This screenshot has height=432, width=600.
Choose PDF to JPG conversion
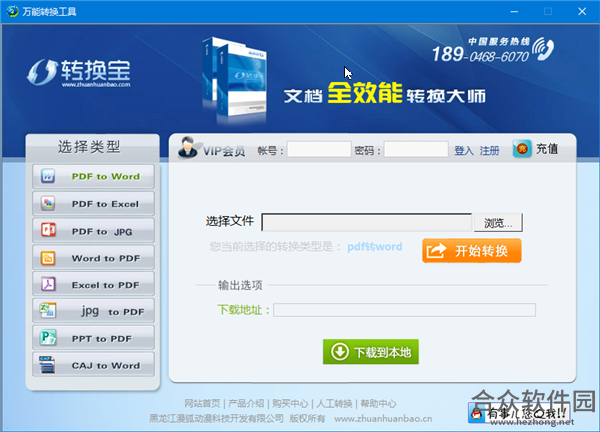click(93, 231)
